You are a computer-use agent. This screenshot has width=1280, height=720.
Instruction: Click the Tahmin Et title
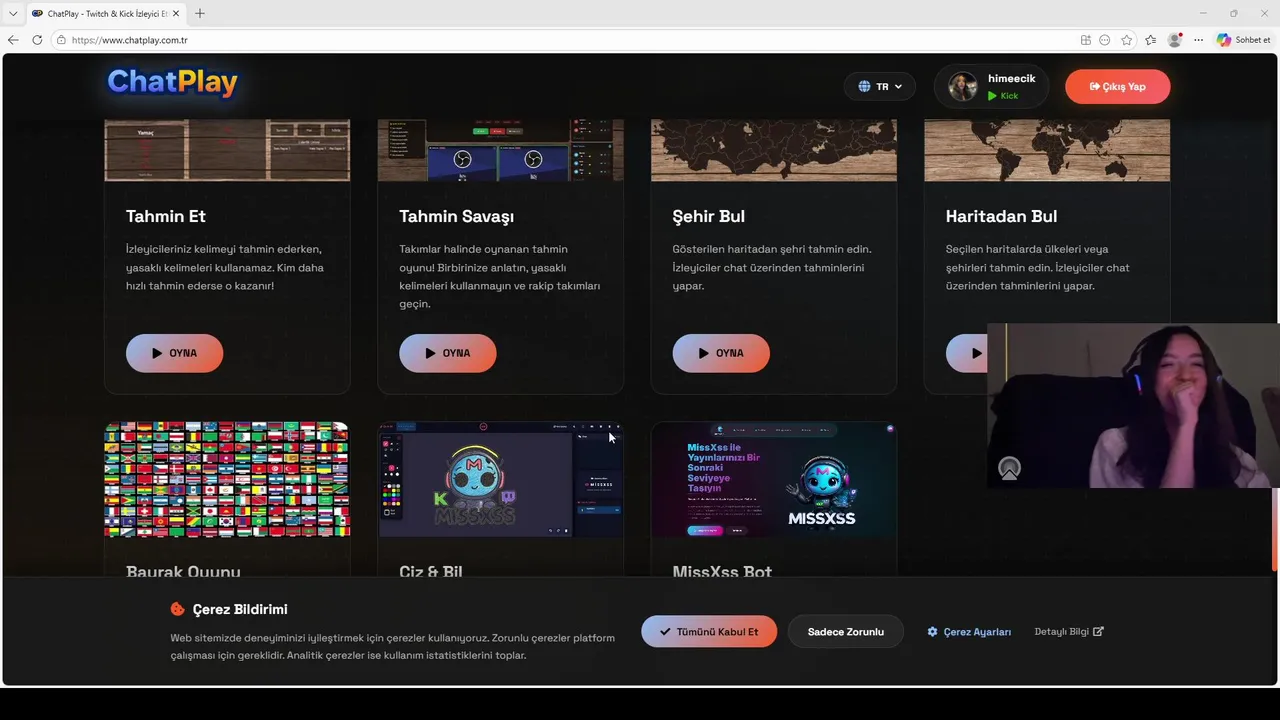coord(166,216)
